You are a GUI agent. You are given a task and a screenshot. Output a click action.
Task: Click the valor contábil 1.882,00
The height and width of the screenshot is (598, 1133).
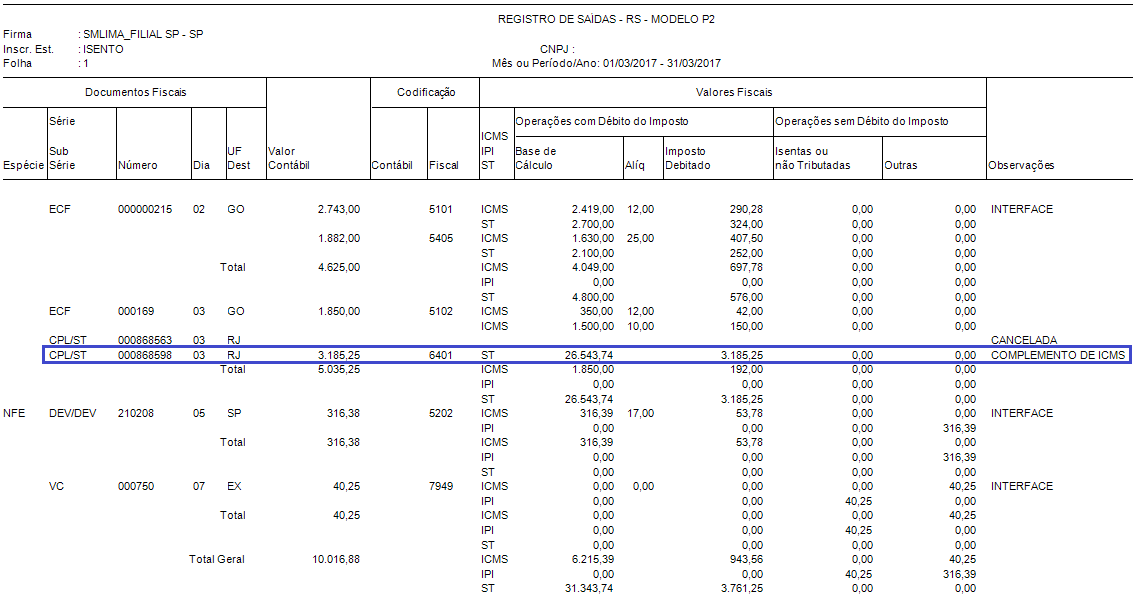click(339, 238)
